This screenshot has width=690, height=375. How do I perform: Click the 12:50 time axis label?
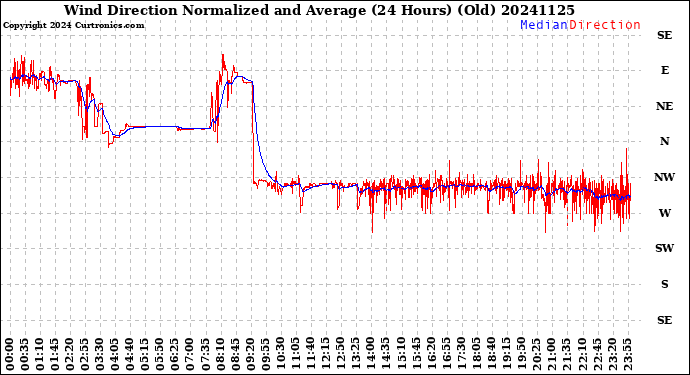[x=341, y=354]
